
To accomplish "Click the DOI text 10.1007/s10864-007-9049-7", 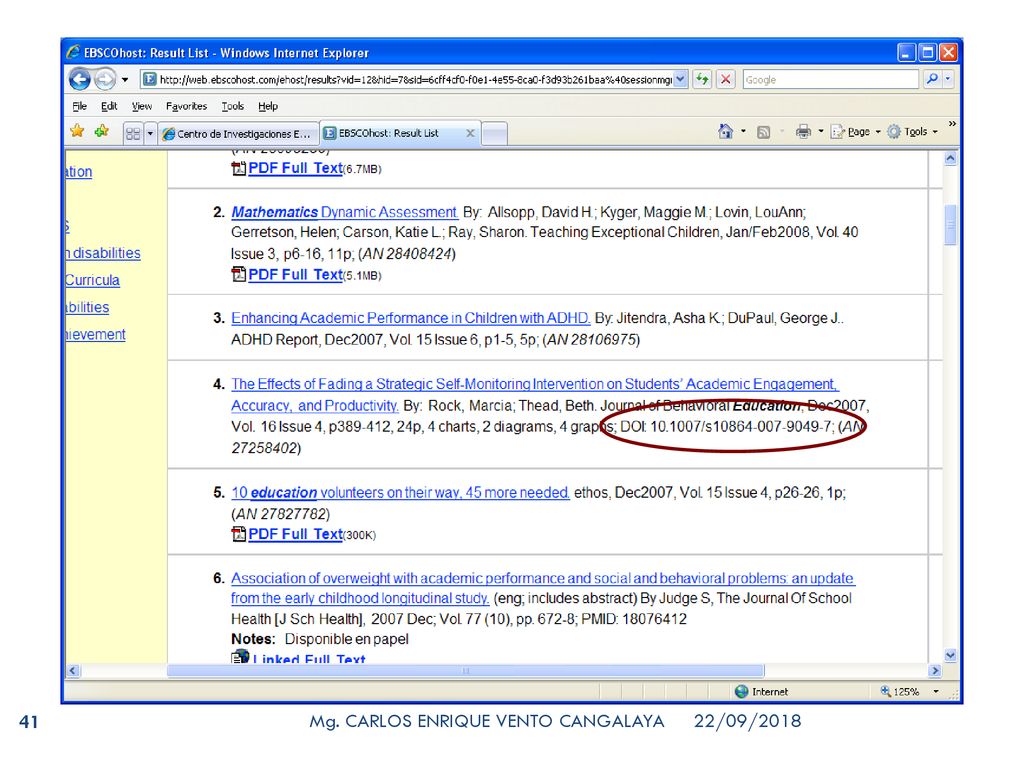I will [741, 426].
